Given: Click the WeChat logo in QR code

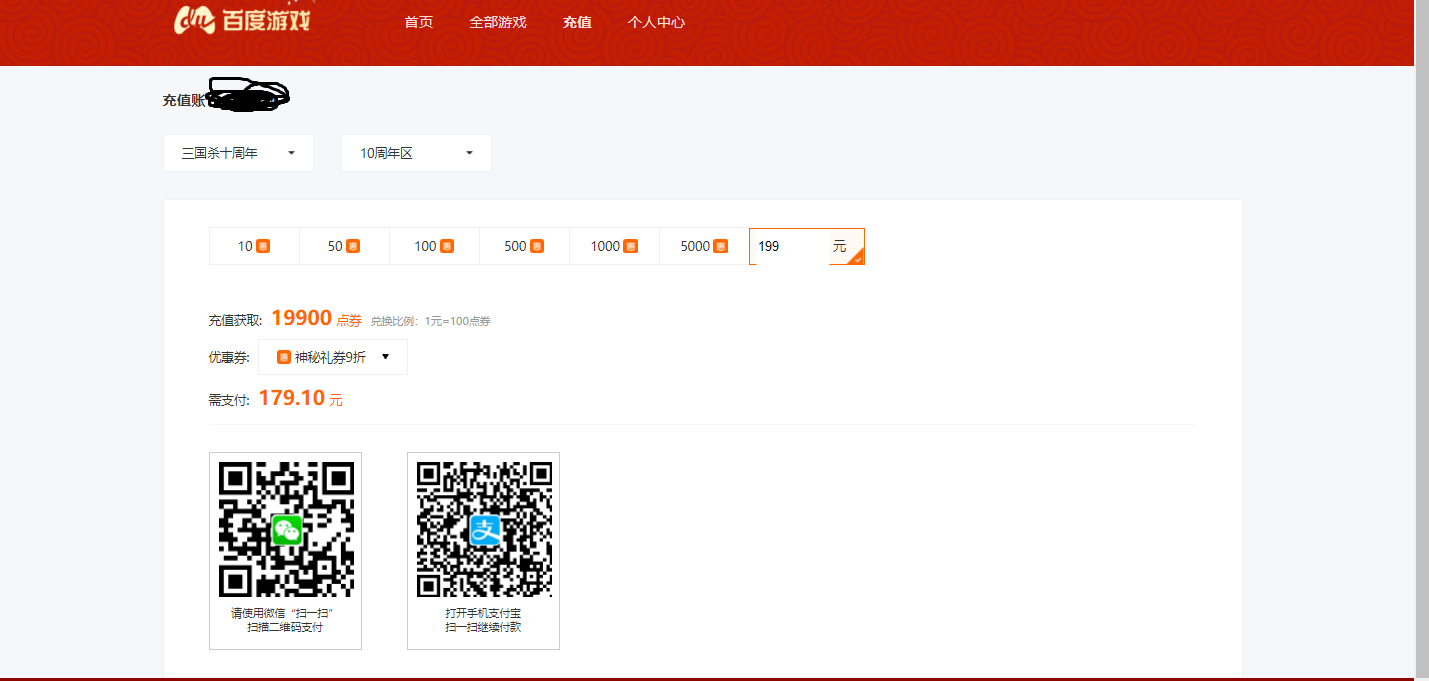Looking at the screenshot, I should click(286, 529).
